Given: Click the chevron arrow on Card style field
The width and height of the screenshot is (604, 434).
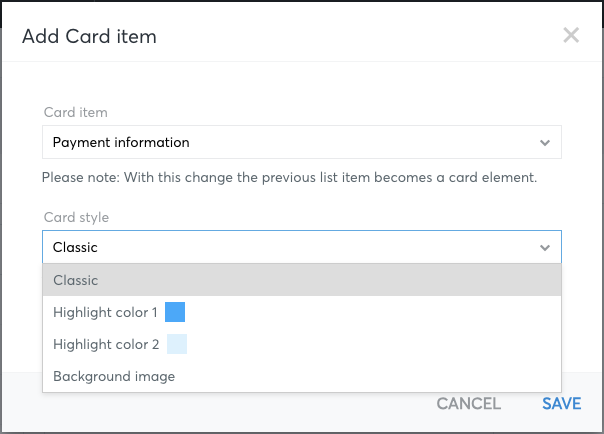Looking at the screenshot, I should coord(545,248).
